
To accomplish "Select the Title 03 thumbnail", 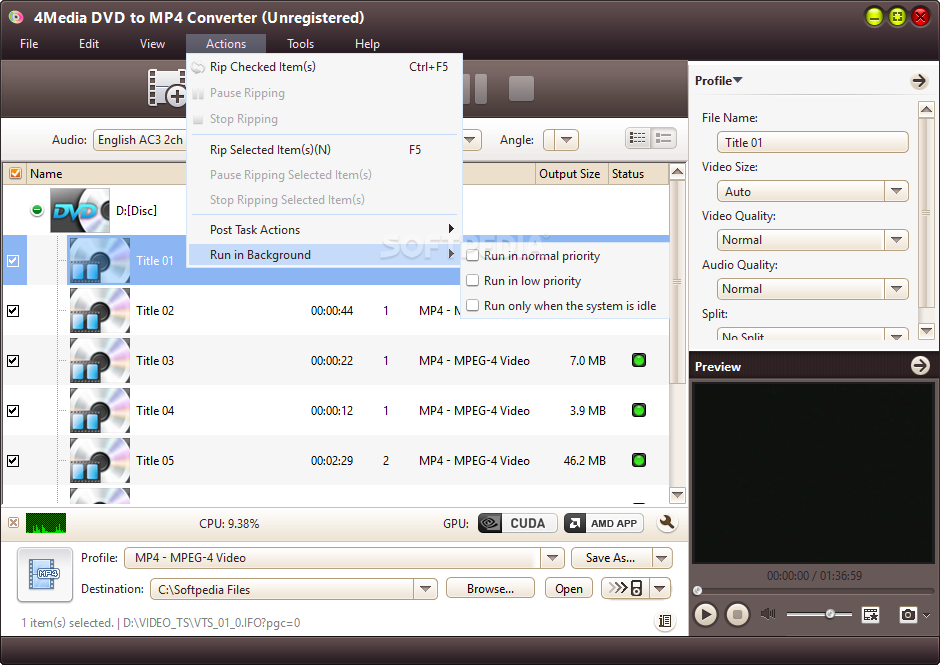I will point(100,360).
